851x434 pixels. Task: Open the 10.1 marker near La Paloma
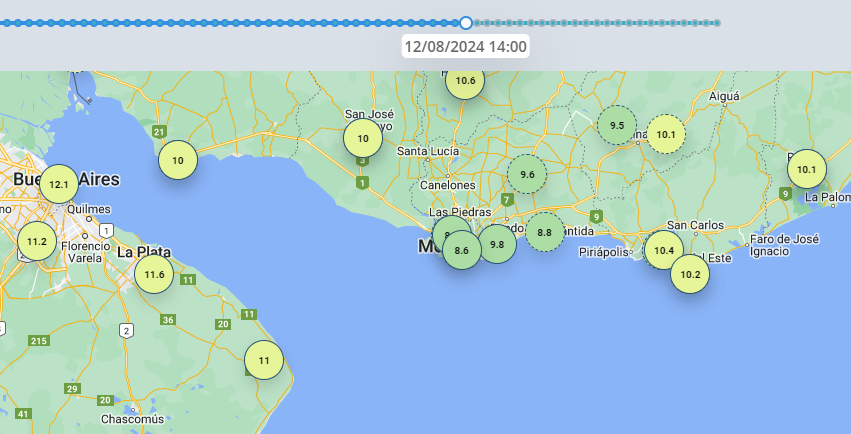coord(806,169)
